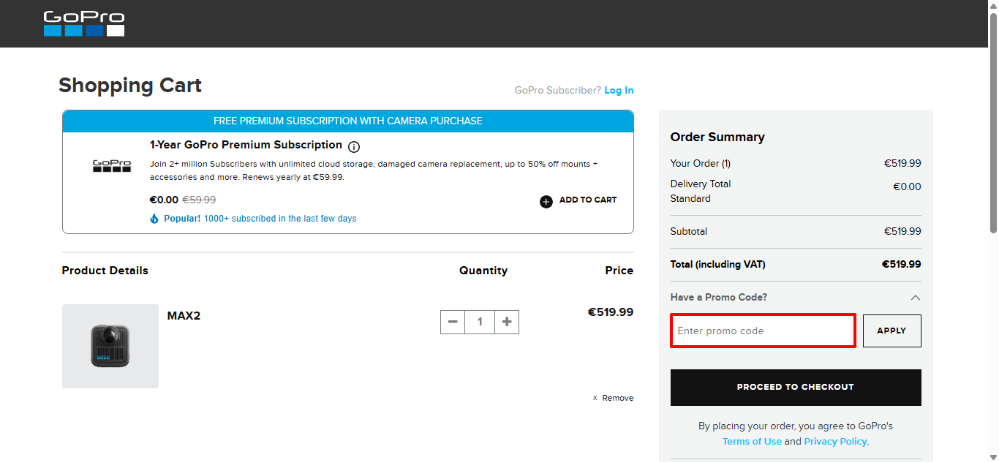Screen dimensions: 999x462
Task: Open the MAX2 camera thumbnail
Action: click(110, 346)
